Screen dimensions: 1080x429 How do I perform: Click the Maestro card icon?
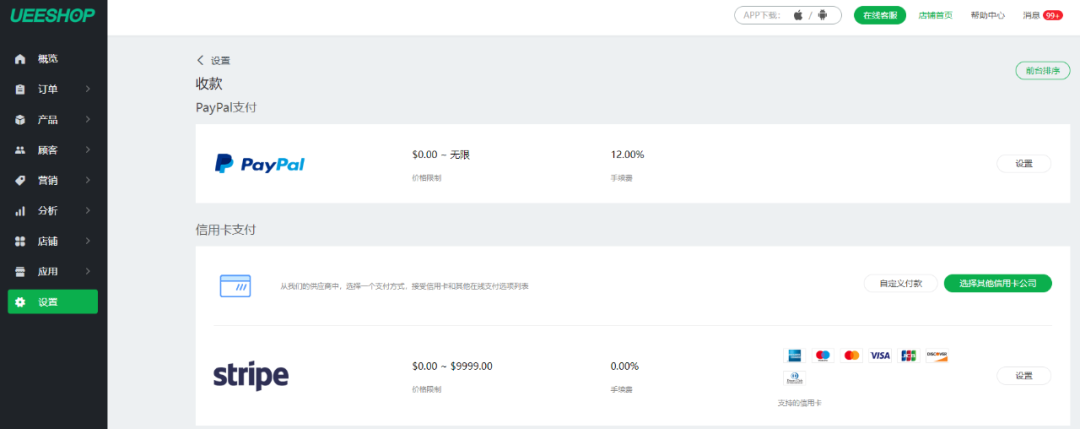pyautogui.click(x=822, y=355)
